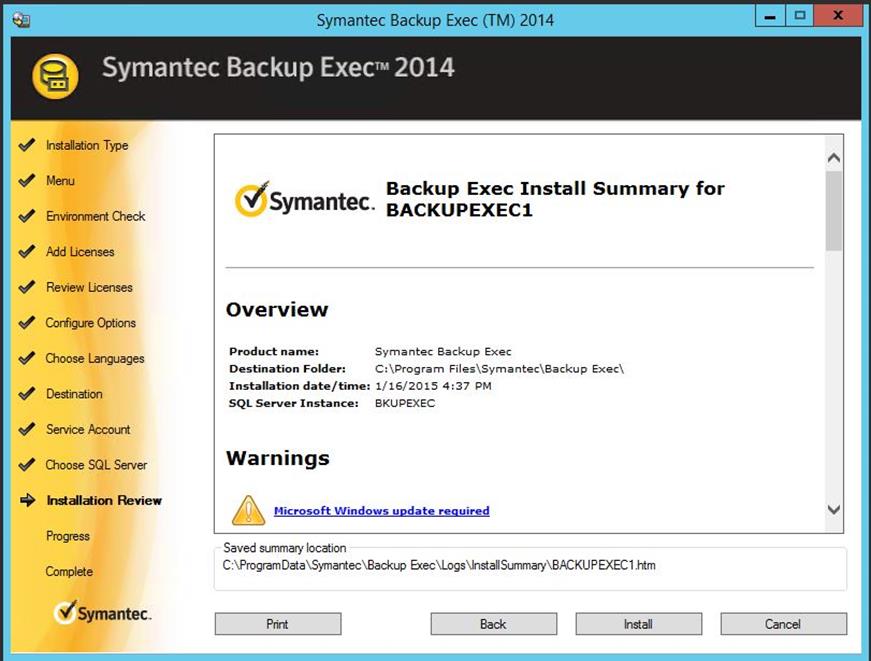Image resolution: width=871 pixels, height=661 pixels.
Task: Click the Overview heading
Action: click(277, 309)
